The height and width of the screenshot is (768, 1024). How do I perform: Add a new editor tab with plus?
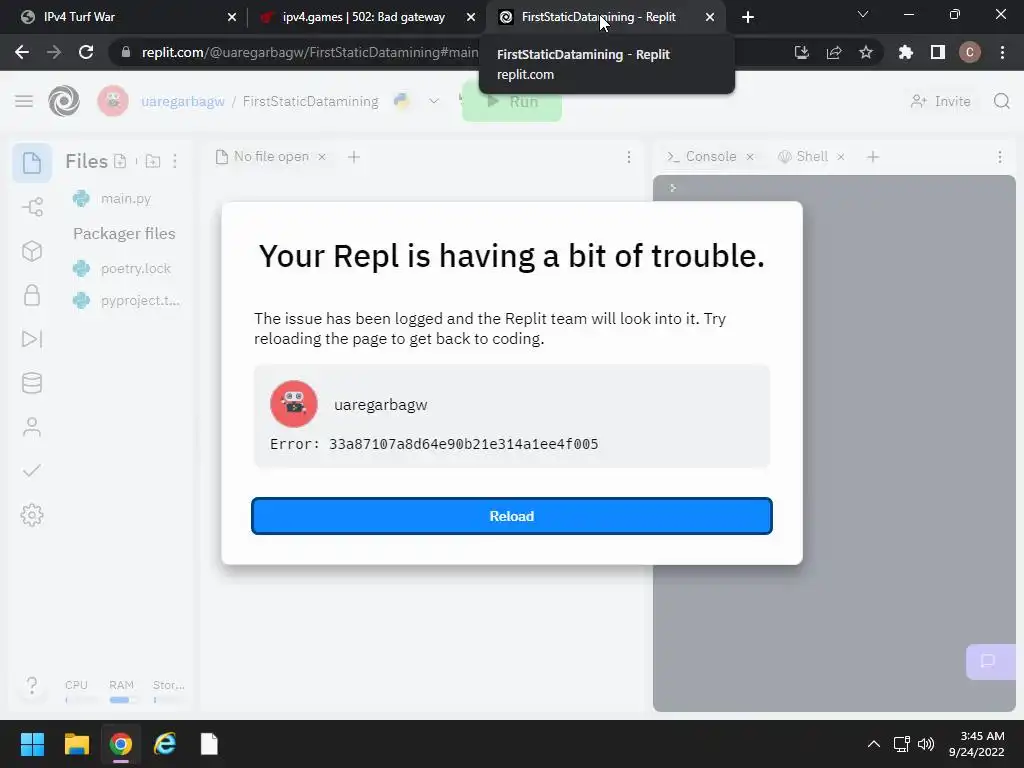click(354, 157)
